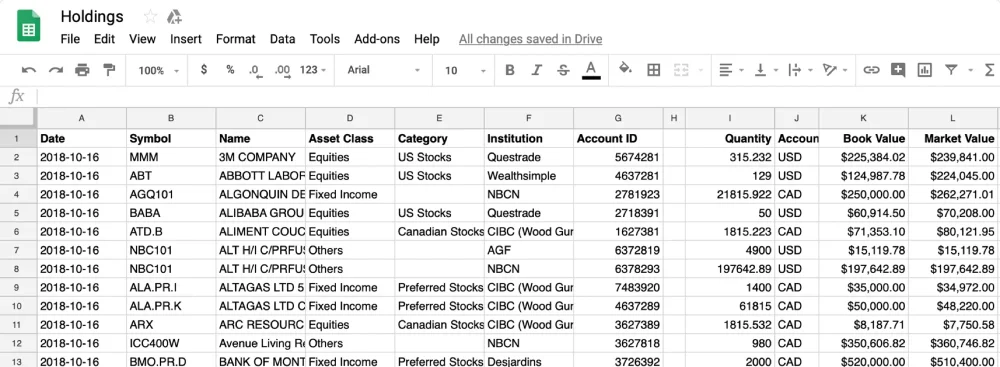The height and width of the screenshot is (367, 1000).
Task: Click the increase decimal places icon
Action: (283, 70)
